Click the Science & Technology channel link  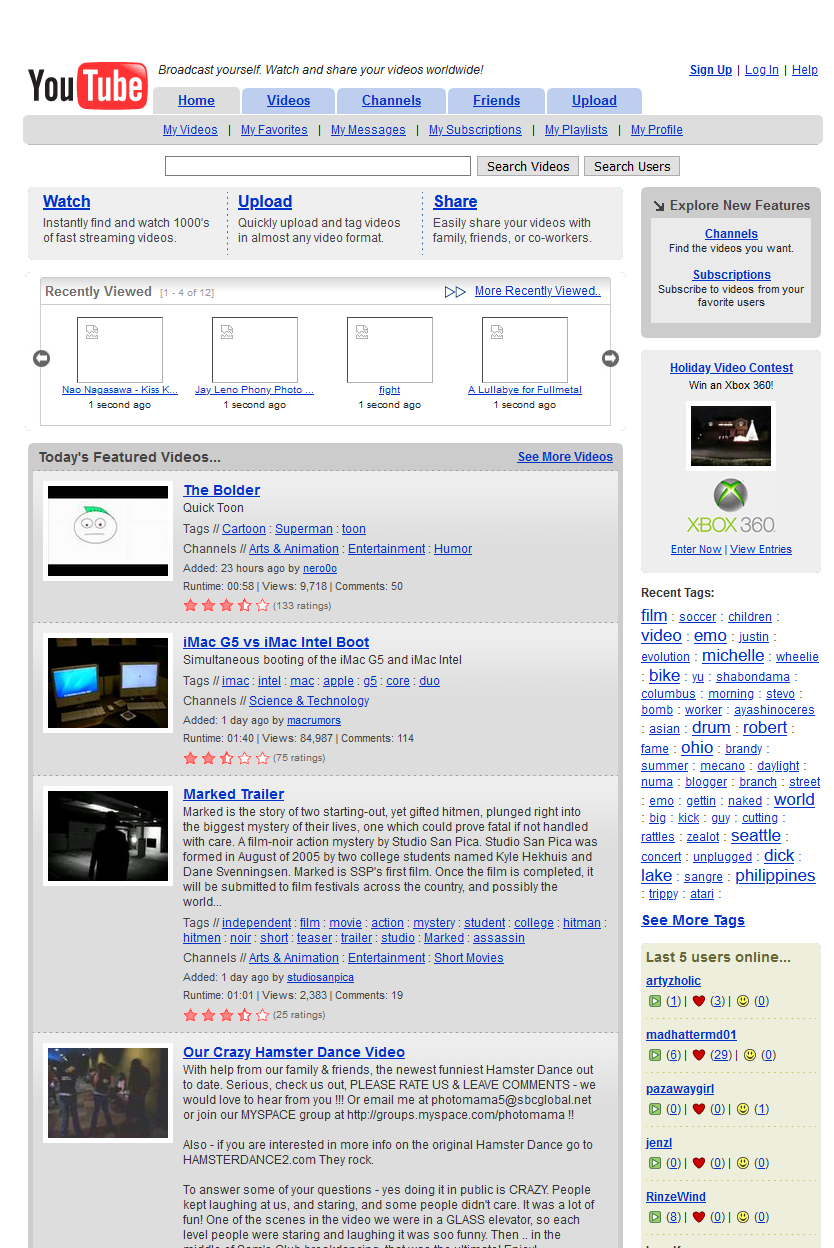pos(309,701)
